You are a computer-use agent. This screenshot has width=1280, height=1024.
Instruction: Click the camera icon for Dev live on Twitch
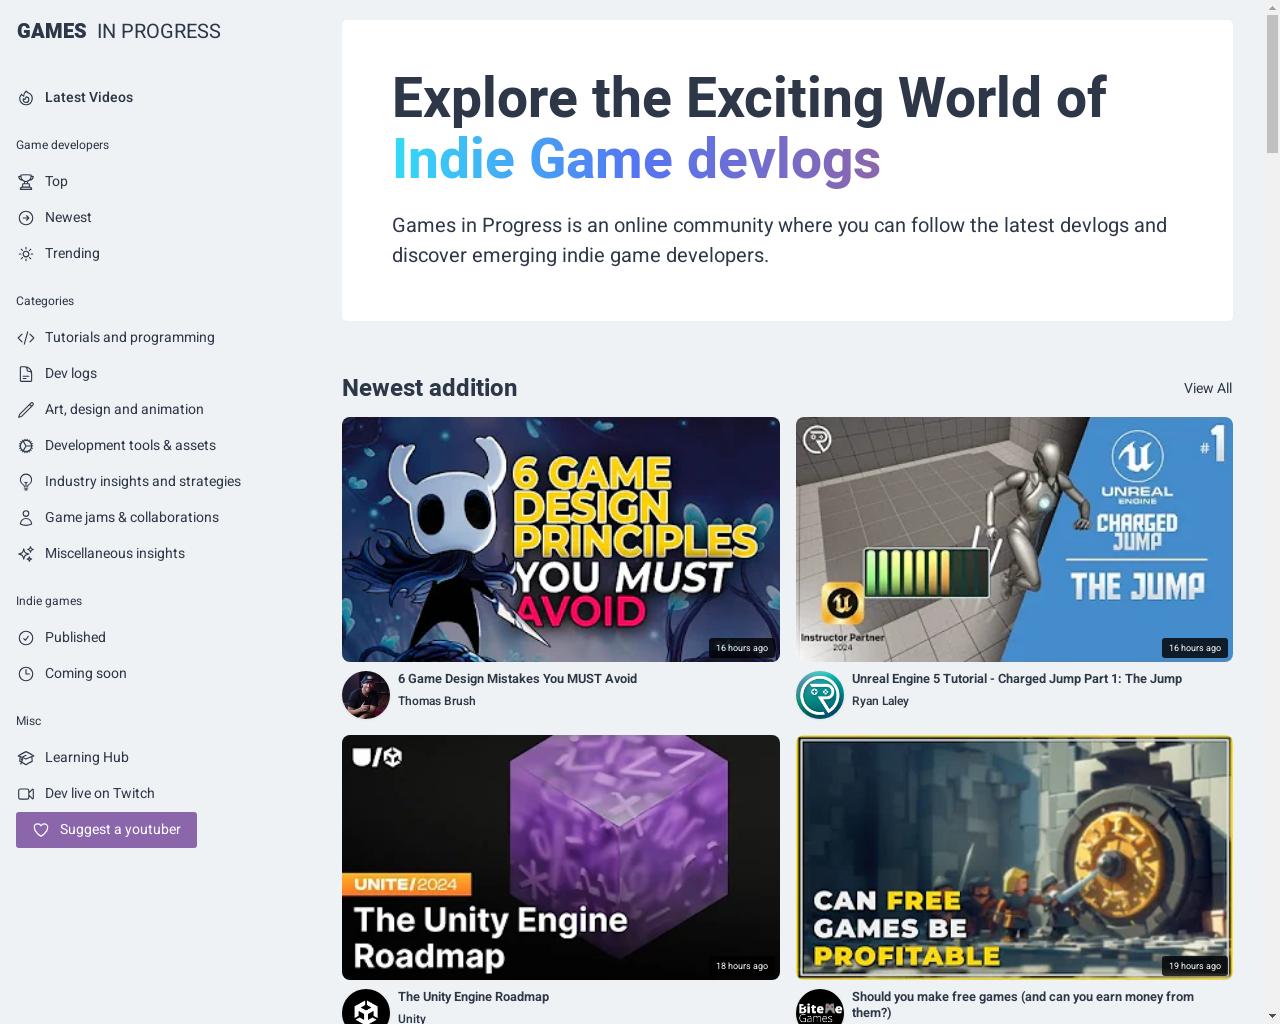click(x=26, y=794)
